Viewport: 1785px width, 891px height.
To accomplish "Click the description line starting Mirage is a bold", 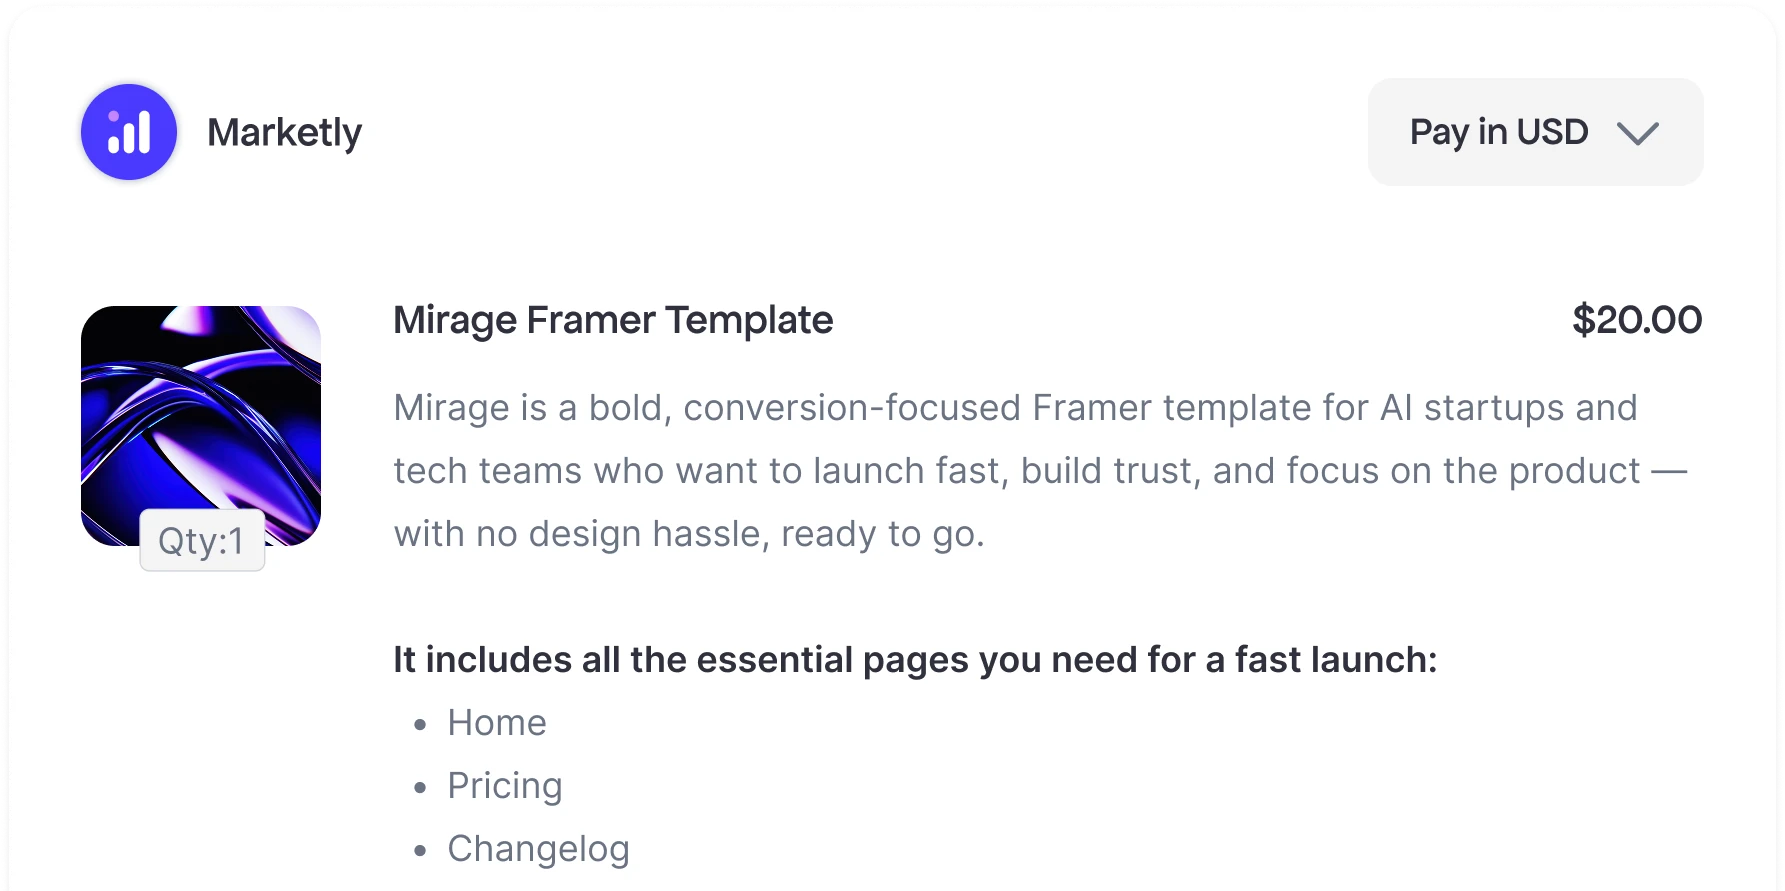I will (1014, 407).
